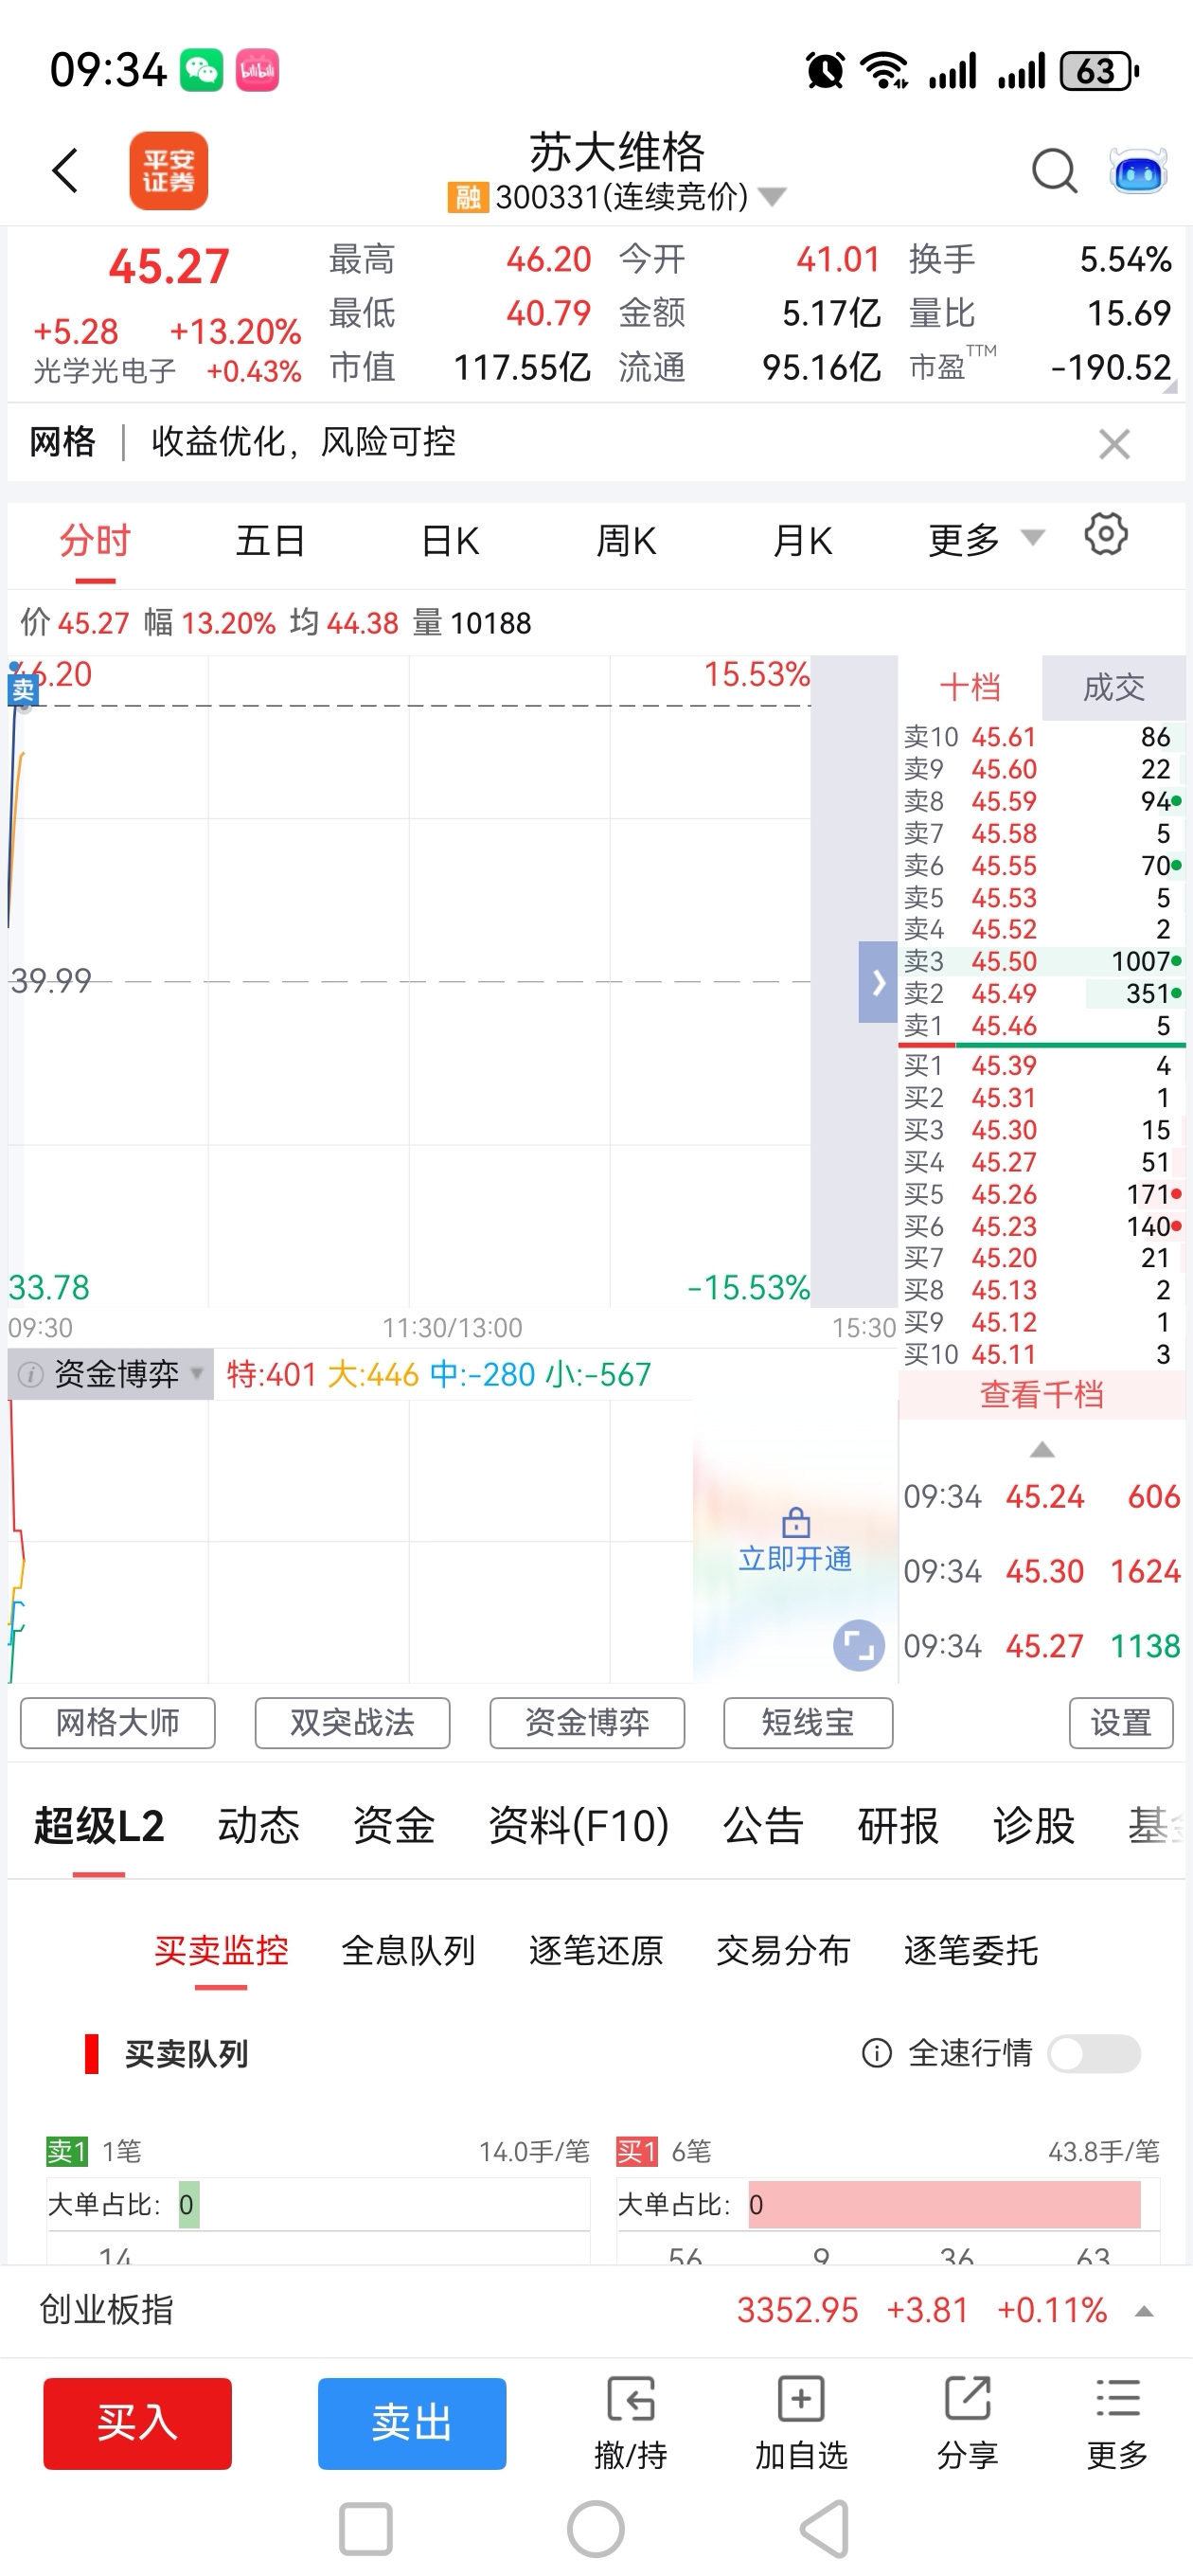Tap WeChat notification icon in status bar
Viewport: 1193px width, 2576px height.
pos(201,70)
